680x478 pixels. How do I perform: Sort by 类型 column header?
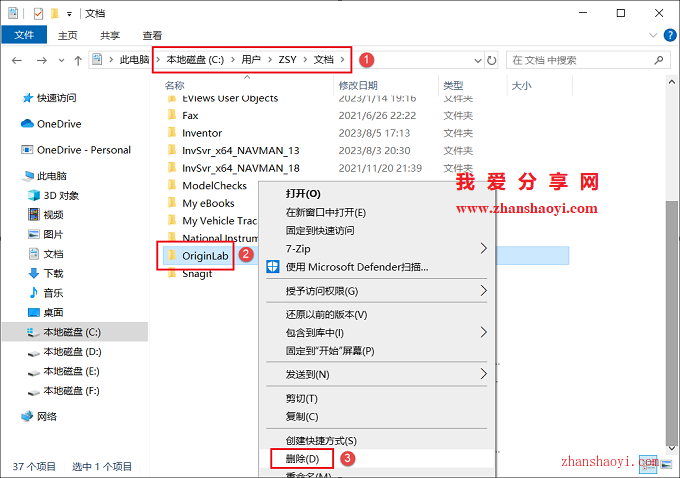coord(453,85)
